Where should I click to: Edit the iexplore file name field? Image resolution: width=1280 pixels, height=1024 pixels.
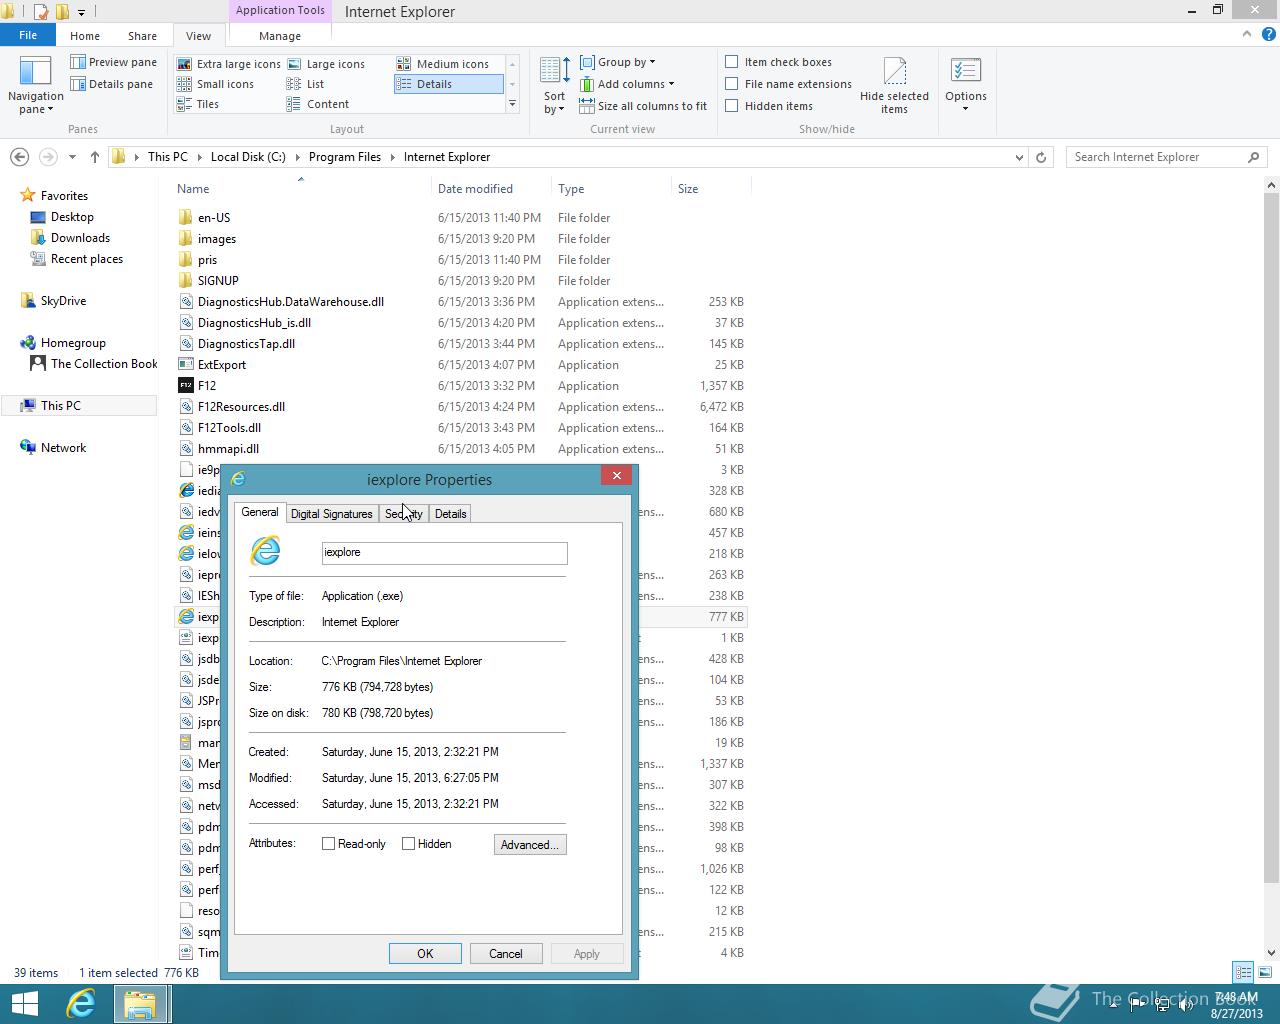pyautogui.click(x=444, y=553)
